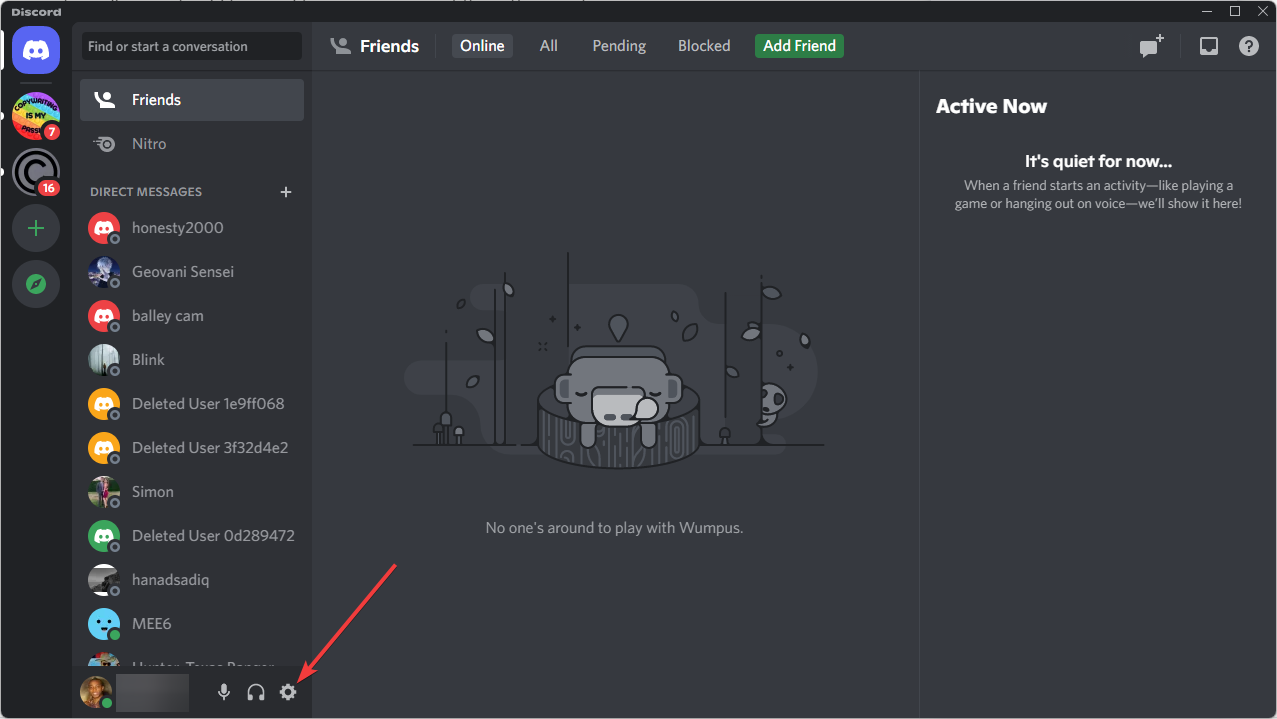
Task: Open the Nitro sidebar item
Action: [192, 144]
